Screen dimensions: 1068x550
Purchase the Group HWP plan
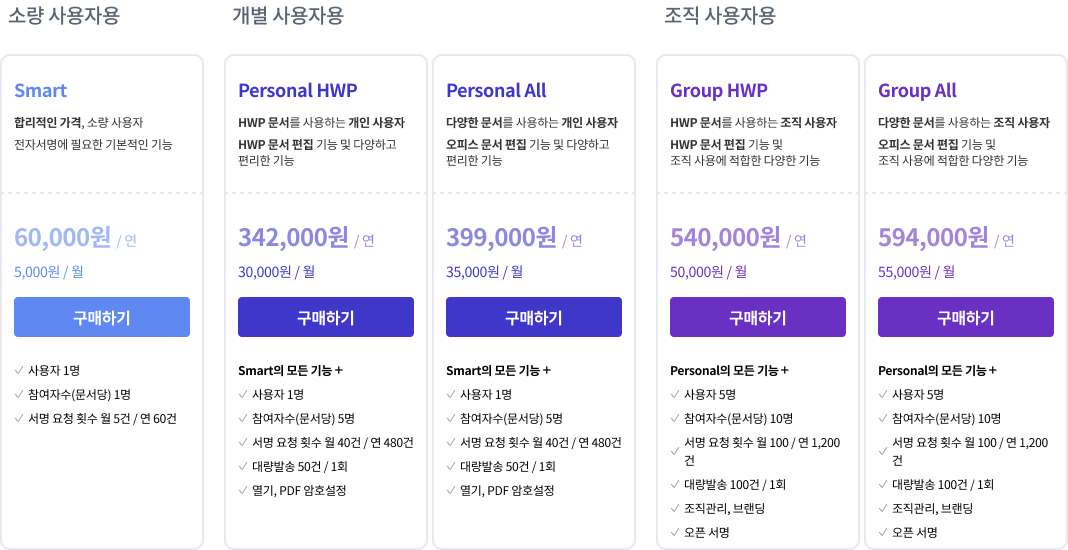coord(758,317)
